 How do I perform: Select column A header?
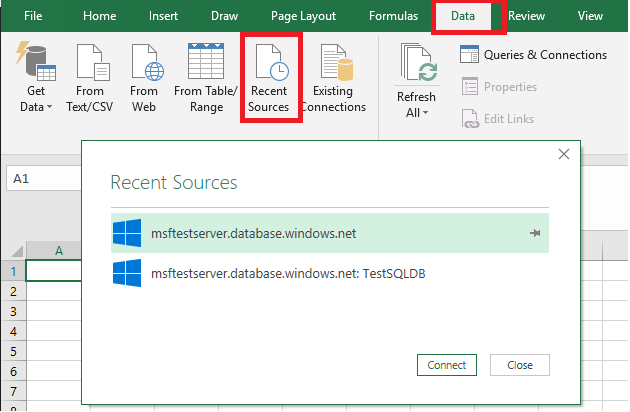click(x=54, y=250)
